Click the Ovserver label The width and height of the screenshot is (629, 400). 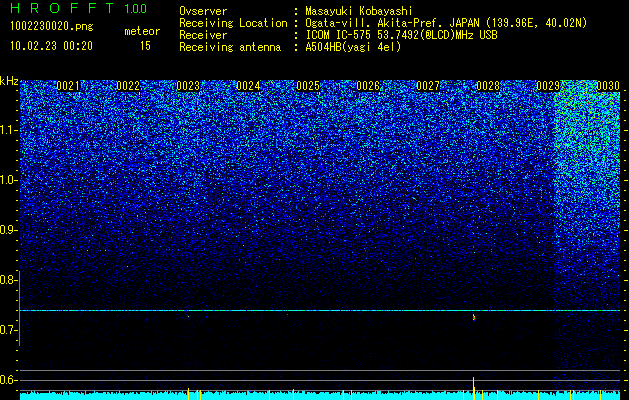point(203,11)
